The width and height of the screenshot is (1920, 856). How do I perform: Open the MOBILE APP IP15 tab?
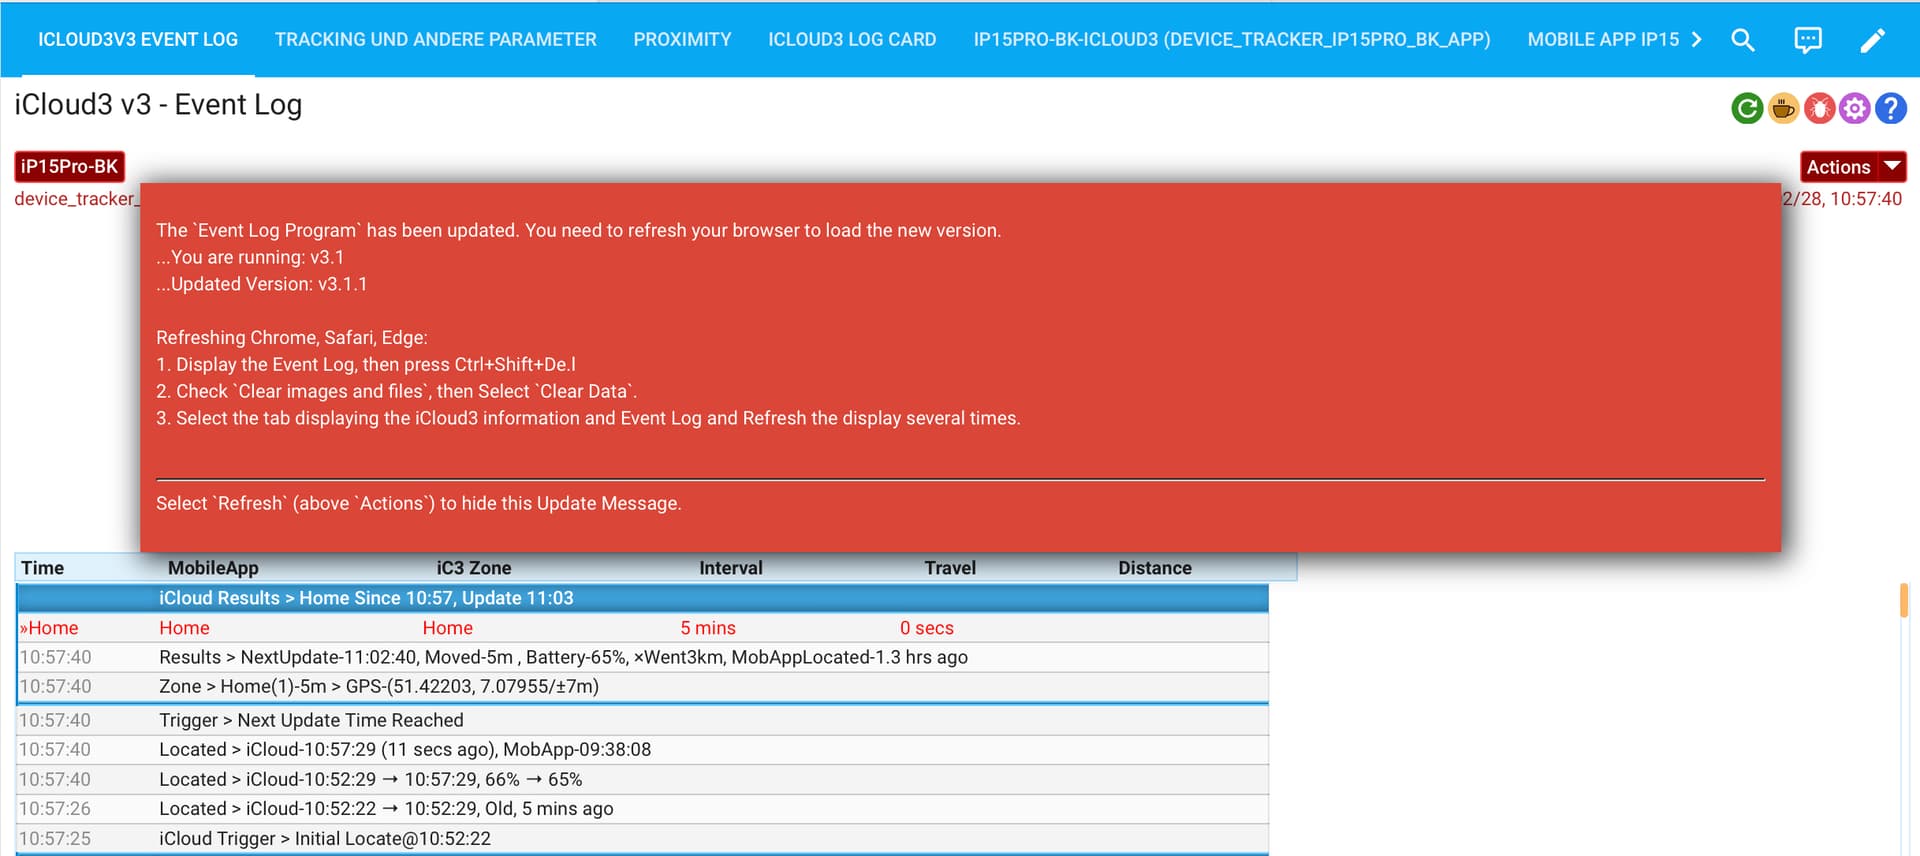(x=1603, y=39)
